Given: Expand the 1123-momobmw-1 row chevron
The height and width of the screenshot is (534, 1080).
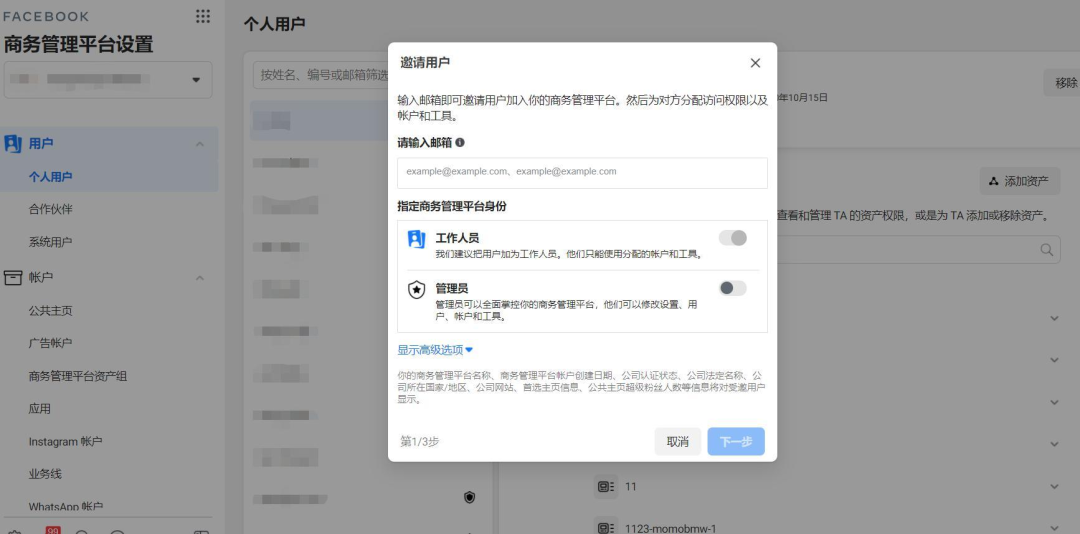Looking at the screenshot, I should click(1054, 528).
